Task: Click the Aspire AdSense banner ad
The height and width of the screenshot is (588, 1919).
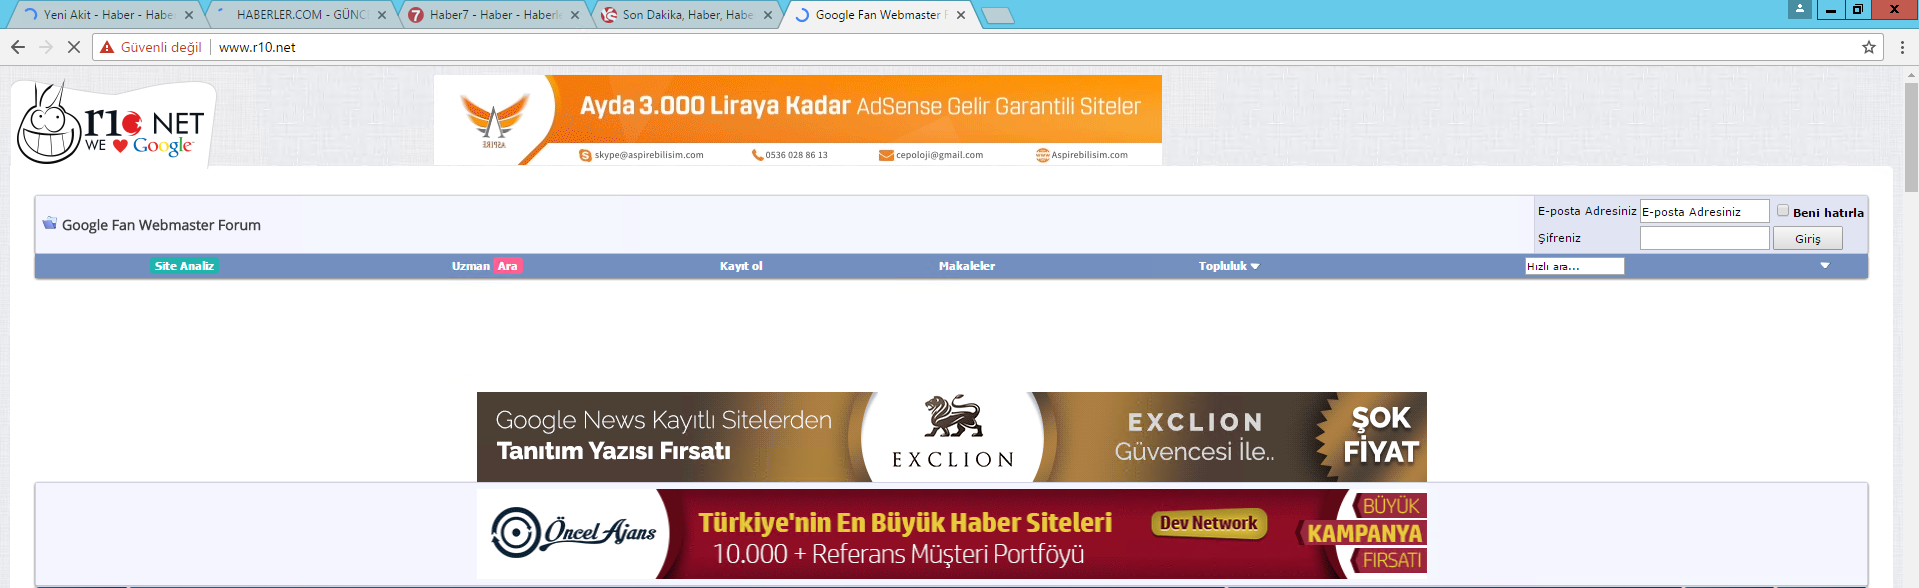Action: [x=797, y=120]
